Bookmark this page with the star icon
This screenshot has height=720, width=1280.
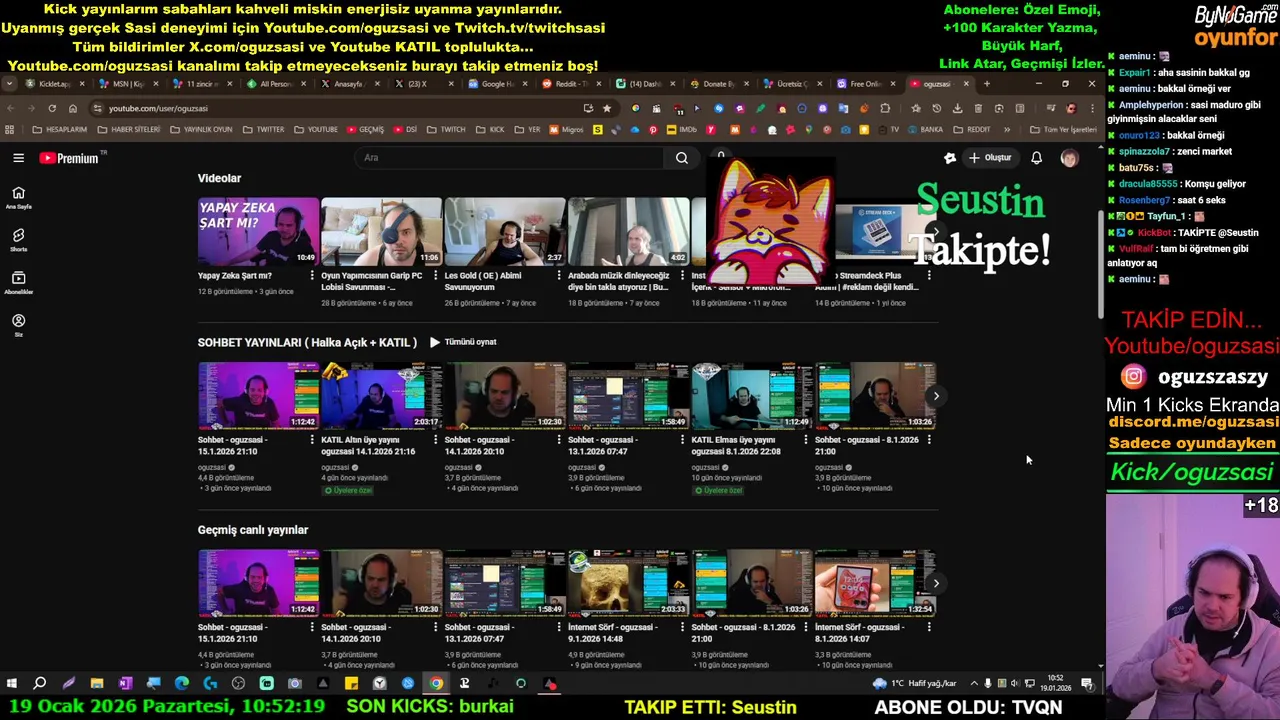(606, 108)
